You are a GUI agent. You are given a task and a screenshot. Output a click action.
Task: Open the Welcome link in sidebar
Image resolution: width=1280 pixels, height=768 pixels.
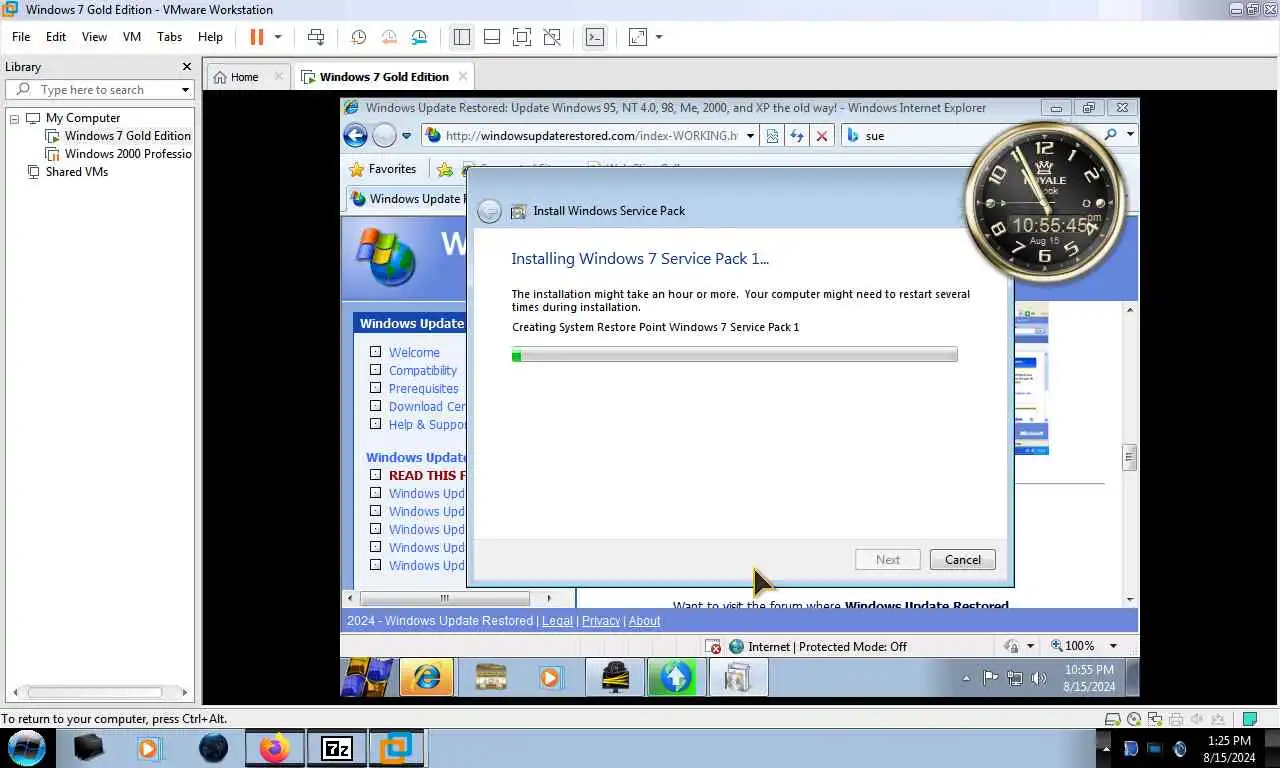point(414,352)
